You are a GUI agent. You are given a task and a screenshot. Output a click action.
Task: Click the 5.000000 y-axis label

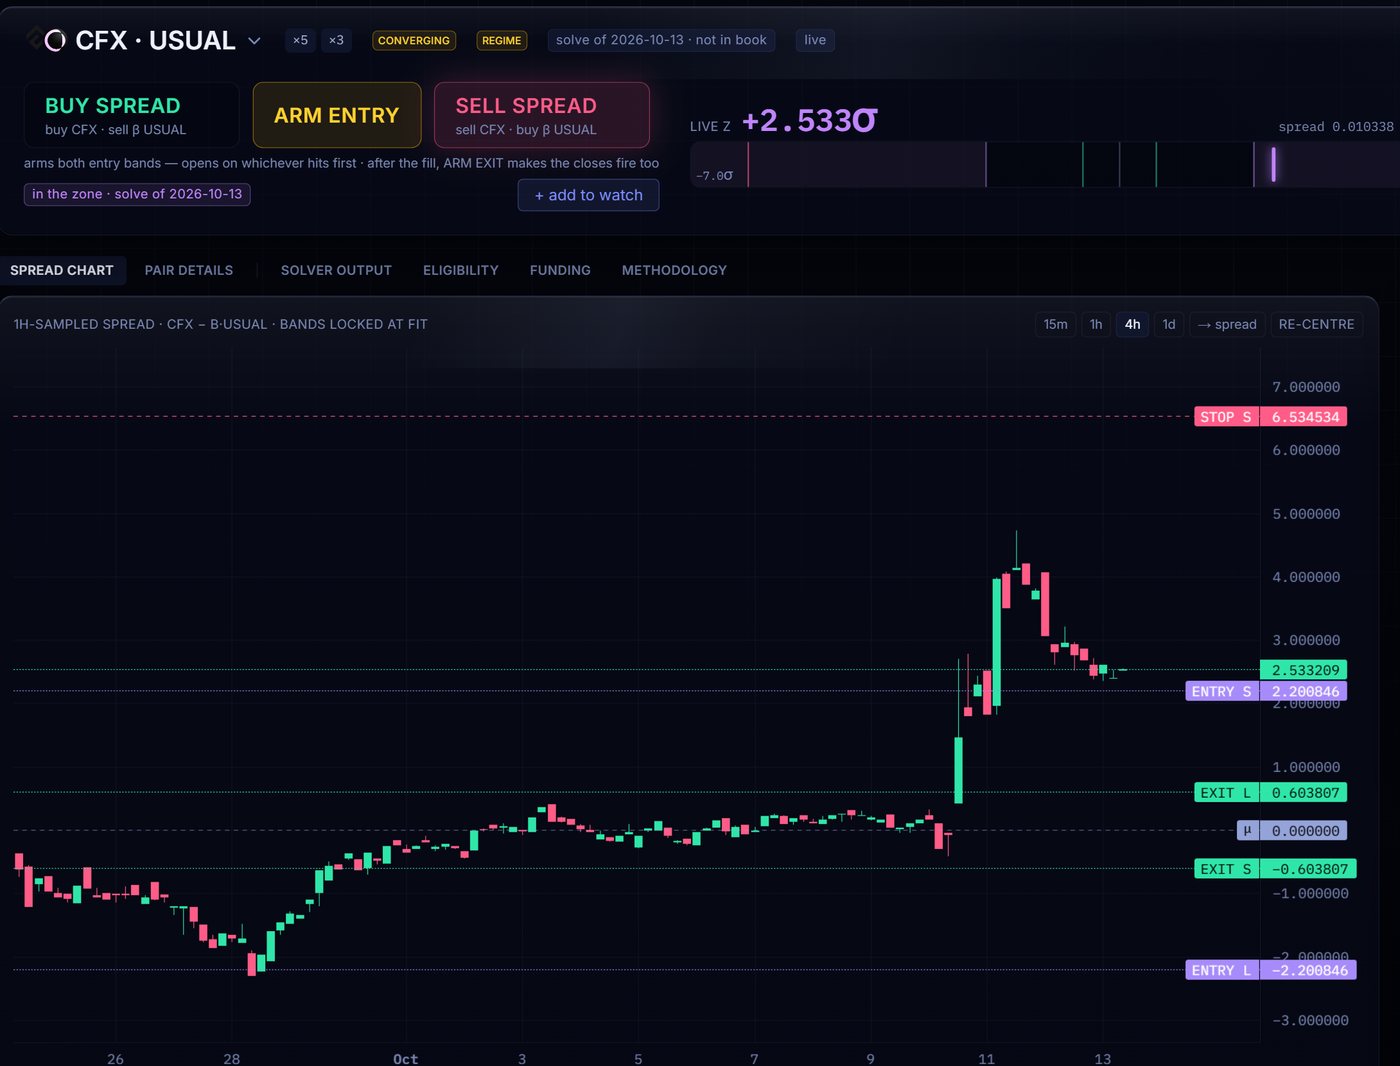1306,514
